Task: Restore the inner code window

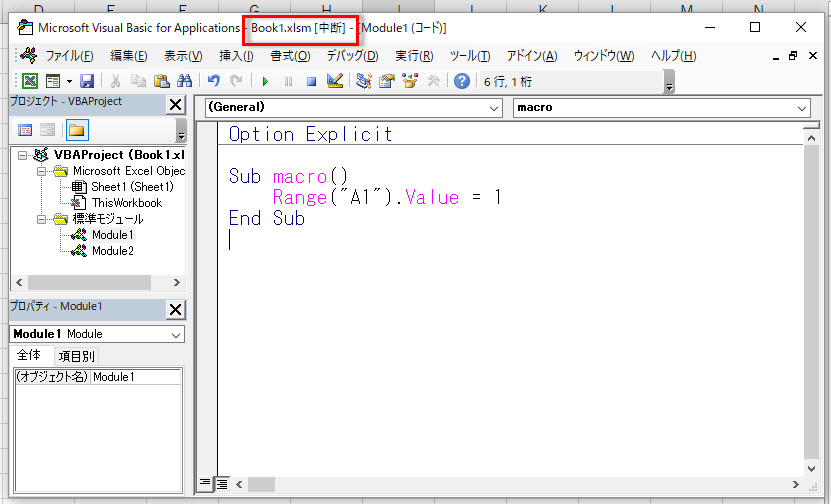Action: pyautogui.click(x=793, y=56)
